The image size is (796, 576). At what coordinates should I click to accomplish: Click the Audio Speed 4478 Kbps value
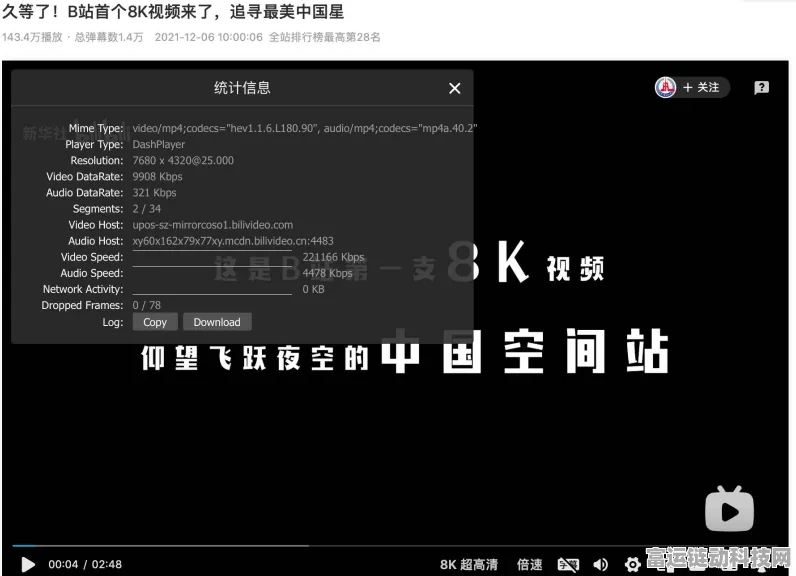pyautogui.click(x=327, y=273)
